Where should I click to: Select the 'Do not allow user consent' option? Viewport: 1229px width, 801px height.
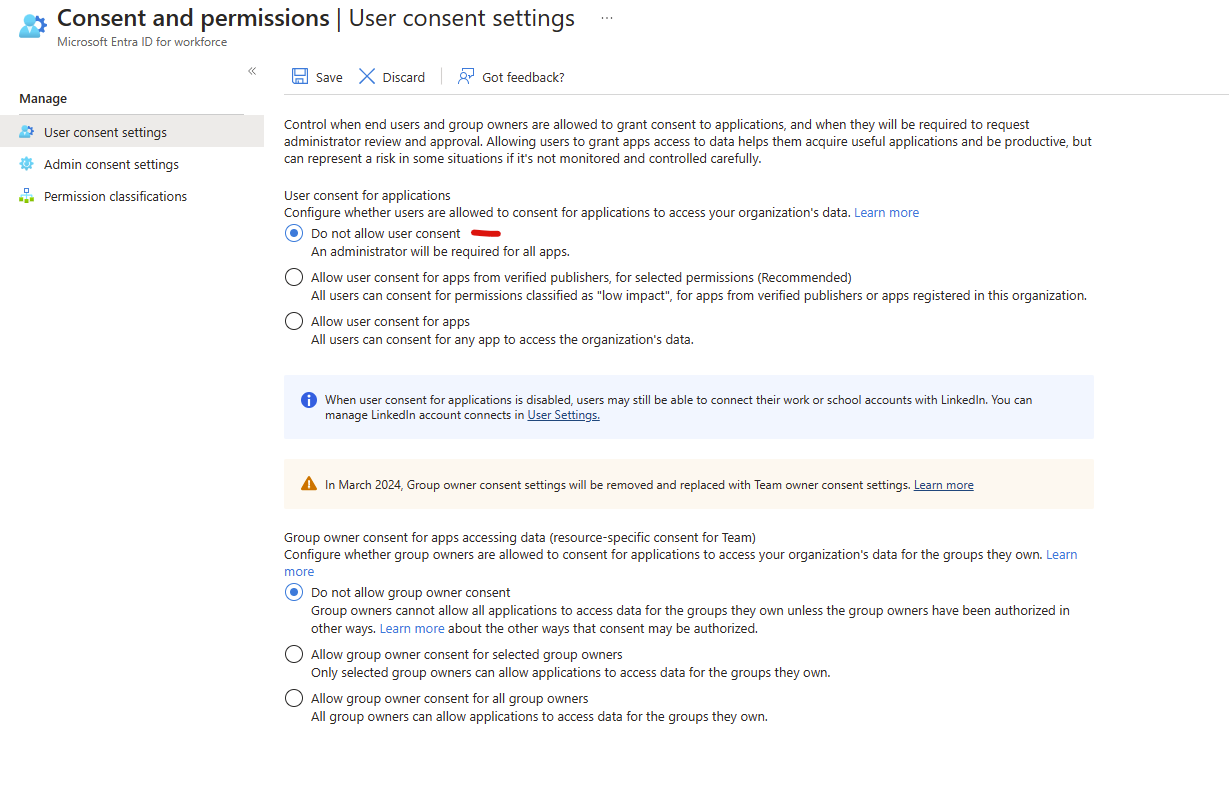293,233
